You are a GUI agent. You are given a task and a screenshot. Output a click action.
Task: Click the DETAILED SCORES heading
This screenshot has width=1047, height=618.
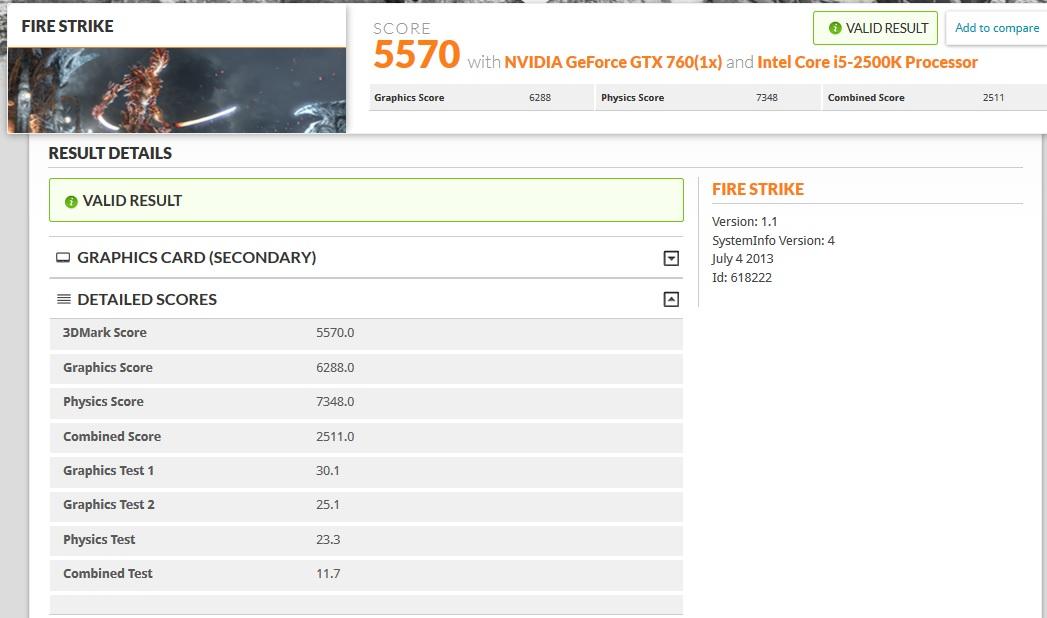pos(147,300)
